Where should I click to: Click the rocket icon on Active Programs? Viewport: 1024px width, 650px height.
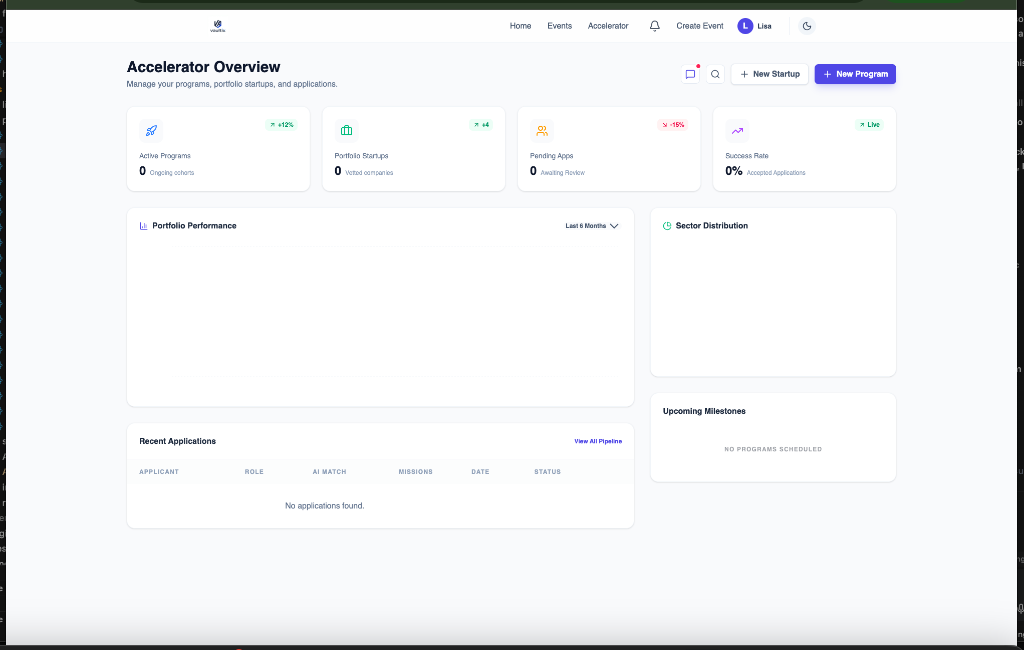coord(151,131)
